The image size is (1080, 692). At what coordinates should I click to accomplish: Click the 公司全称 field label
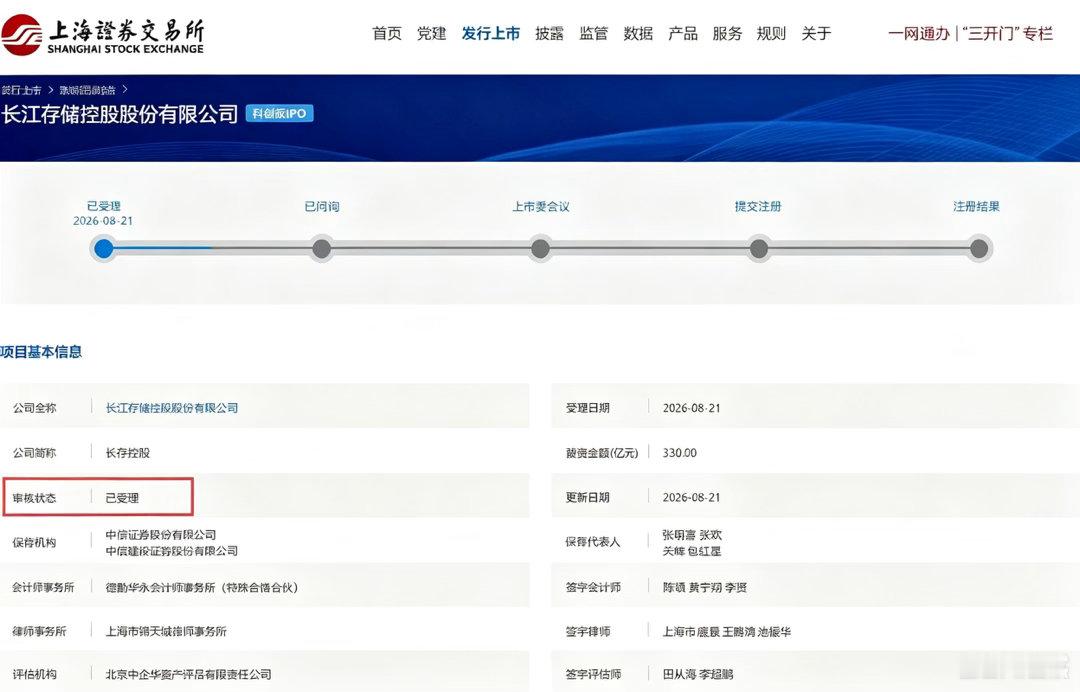point(34,408)
